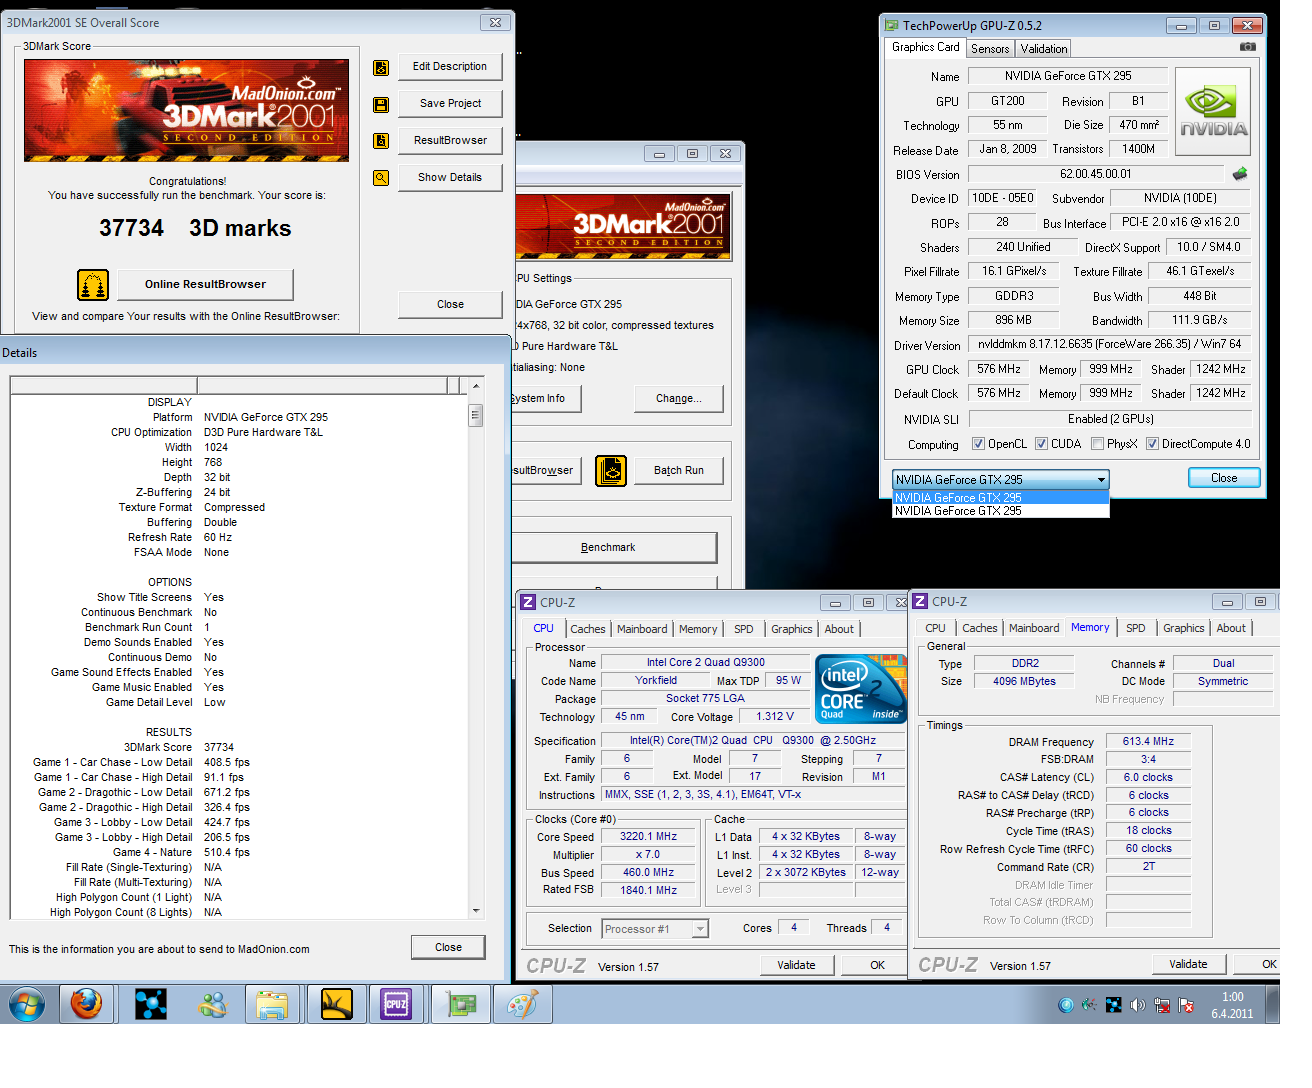Open Paint from the taskbar
Viewport: 1312px width, 1088px height.
click(522, 1004)
